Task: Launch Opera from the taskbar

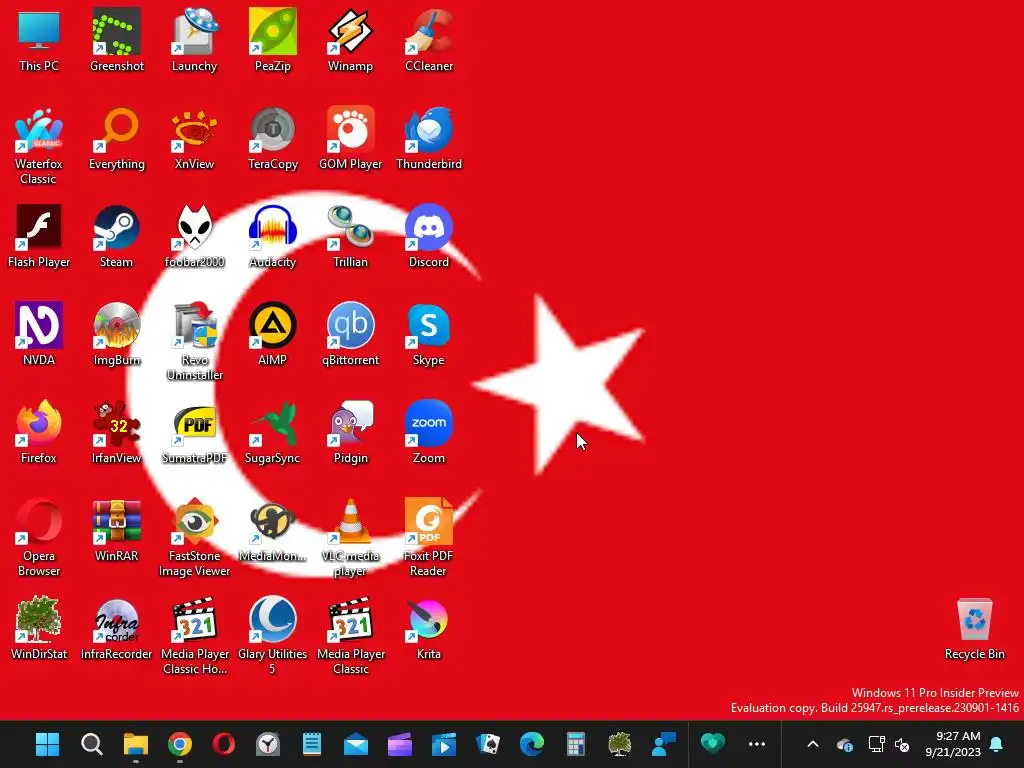Action: click(x=224, y=744)
